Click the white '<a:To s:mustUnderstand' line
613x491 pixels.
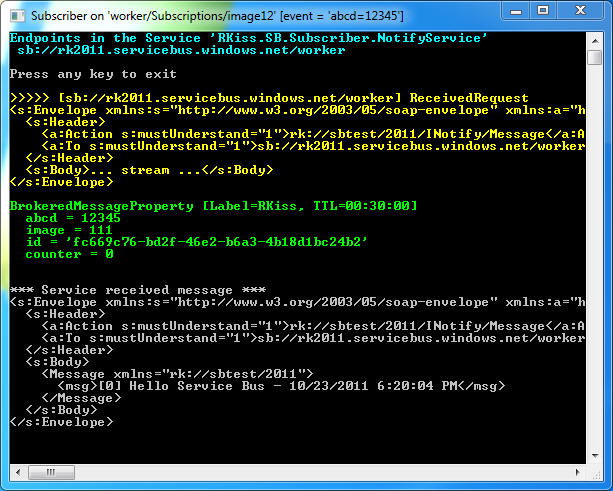pos(313,338)
